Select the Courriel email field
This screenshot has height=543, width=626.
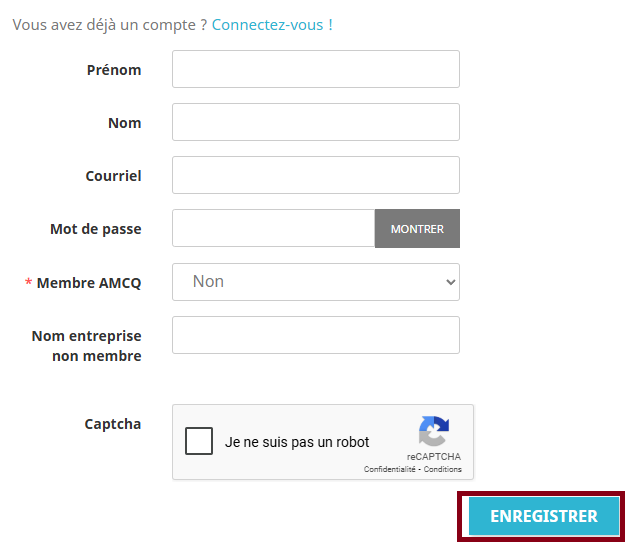[x=315, y=175]
